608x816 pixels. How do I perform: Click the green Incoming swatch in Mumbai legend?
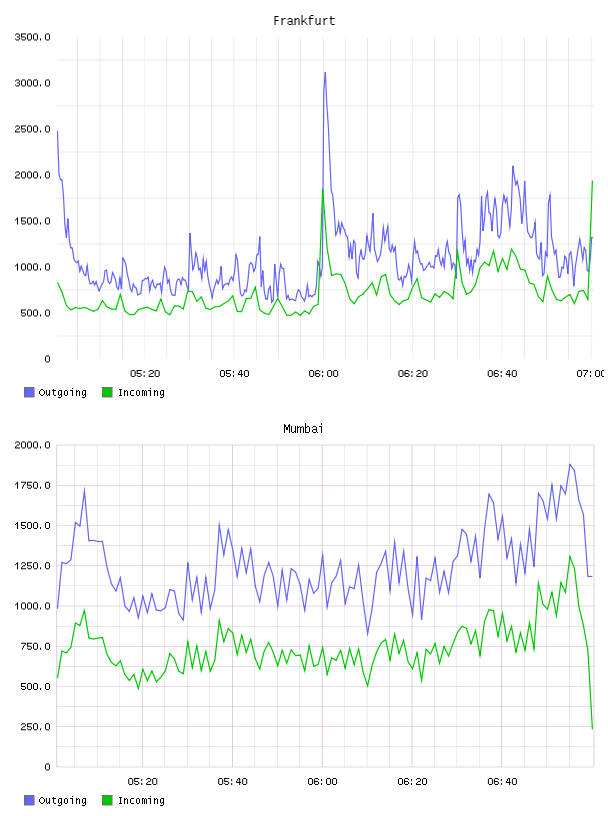click(x=107, y=800)
